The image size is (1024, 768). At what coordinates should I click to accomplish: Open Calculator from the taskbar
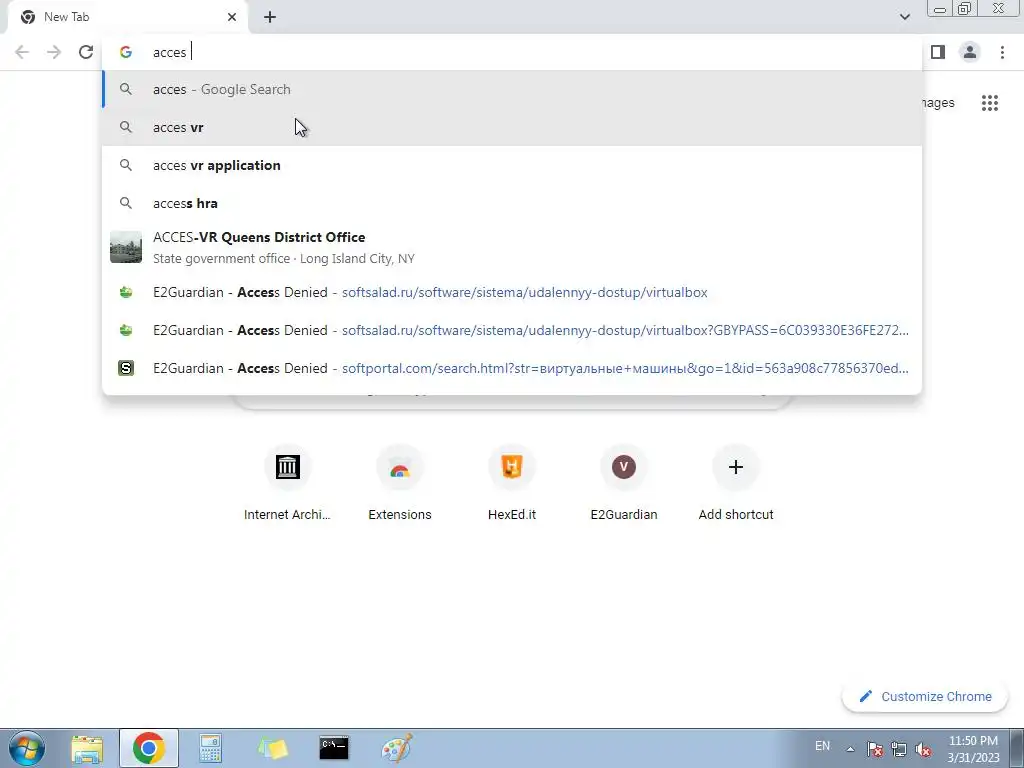(x=210, y=748)
